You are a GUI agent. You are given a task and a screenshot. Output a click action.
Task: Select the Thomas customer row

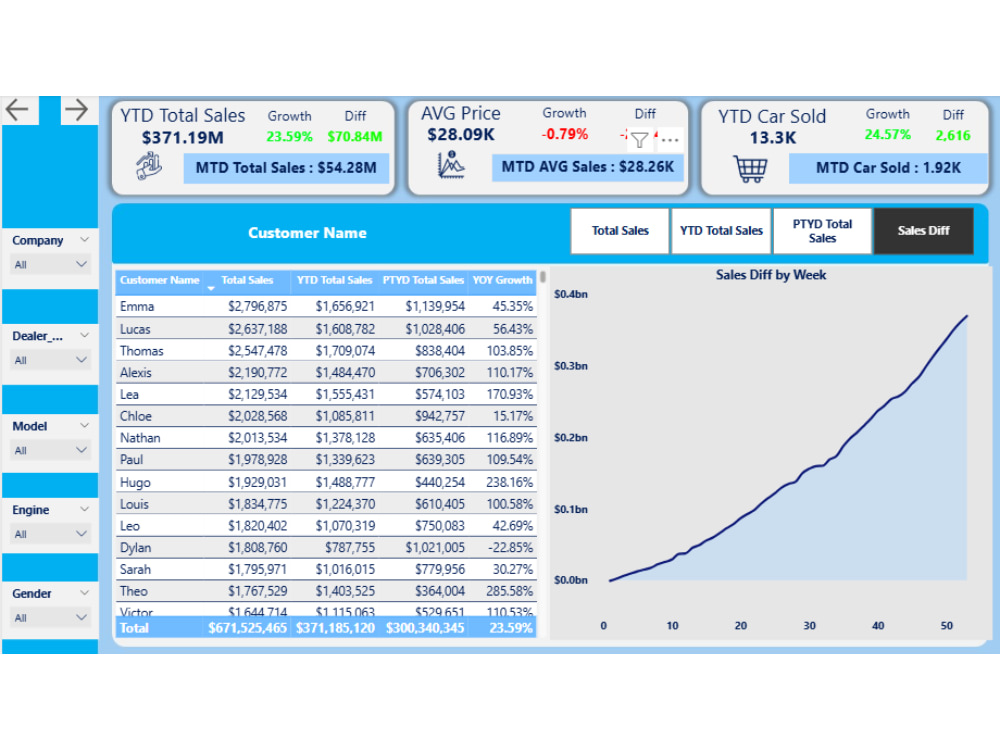(x=326, y=351)
